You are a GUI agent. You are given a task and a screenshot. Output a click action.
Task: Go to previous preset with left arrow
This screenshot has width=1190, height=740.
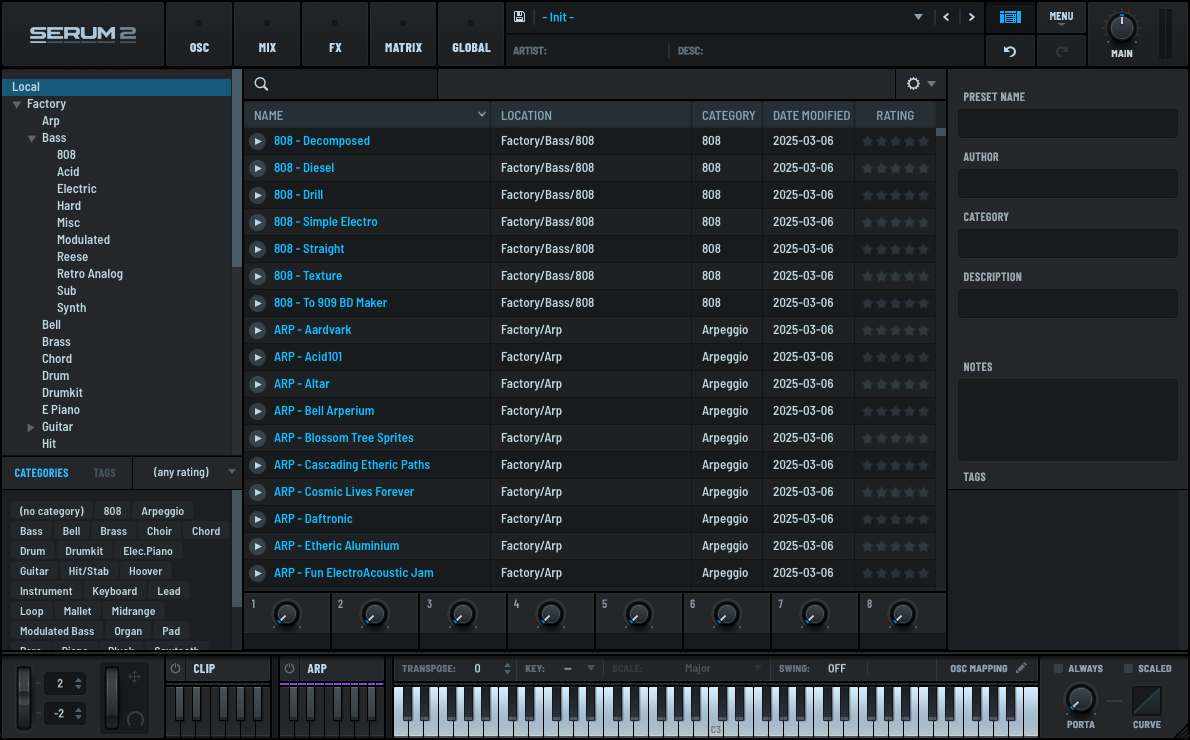[x=946, y=17]
